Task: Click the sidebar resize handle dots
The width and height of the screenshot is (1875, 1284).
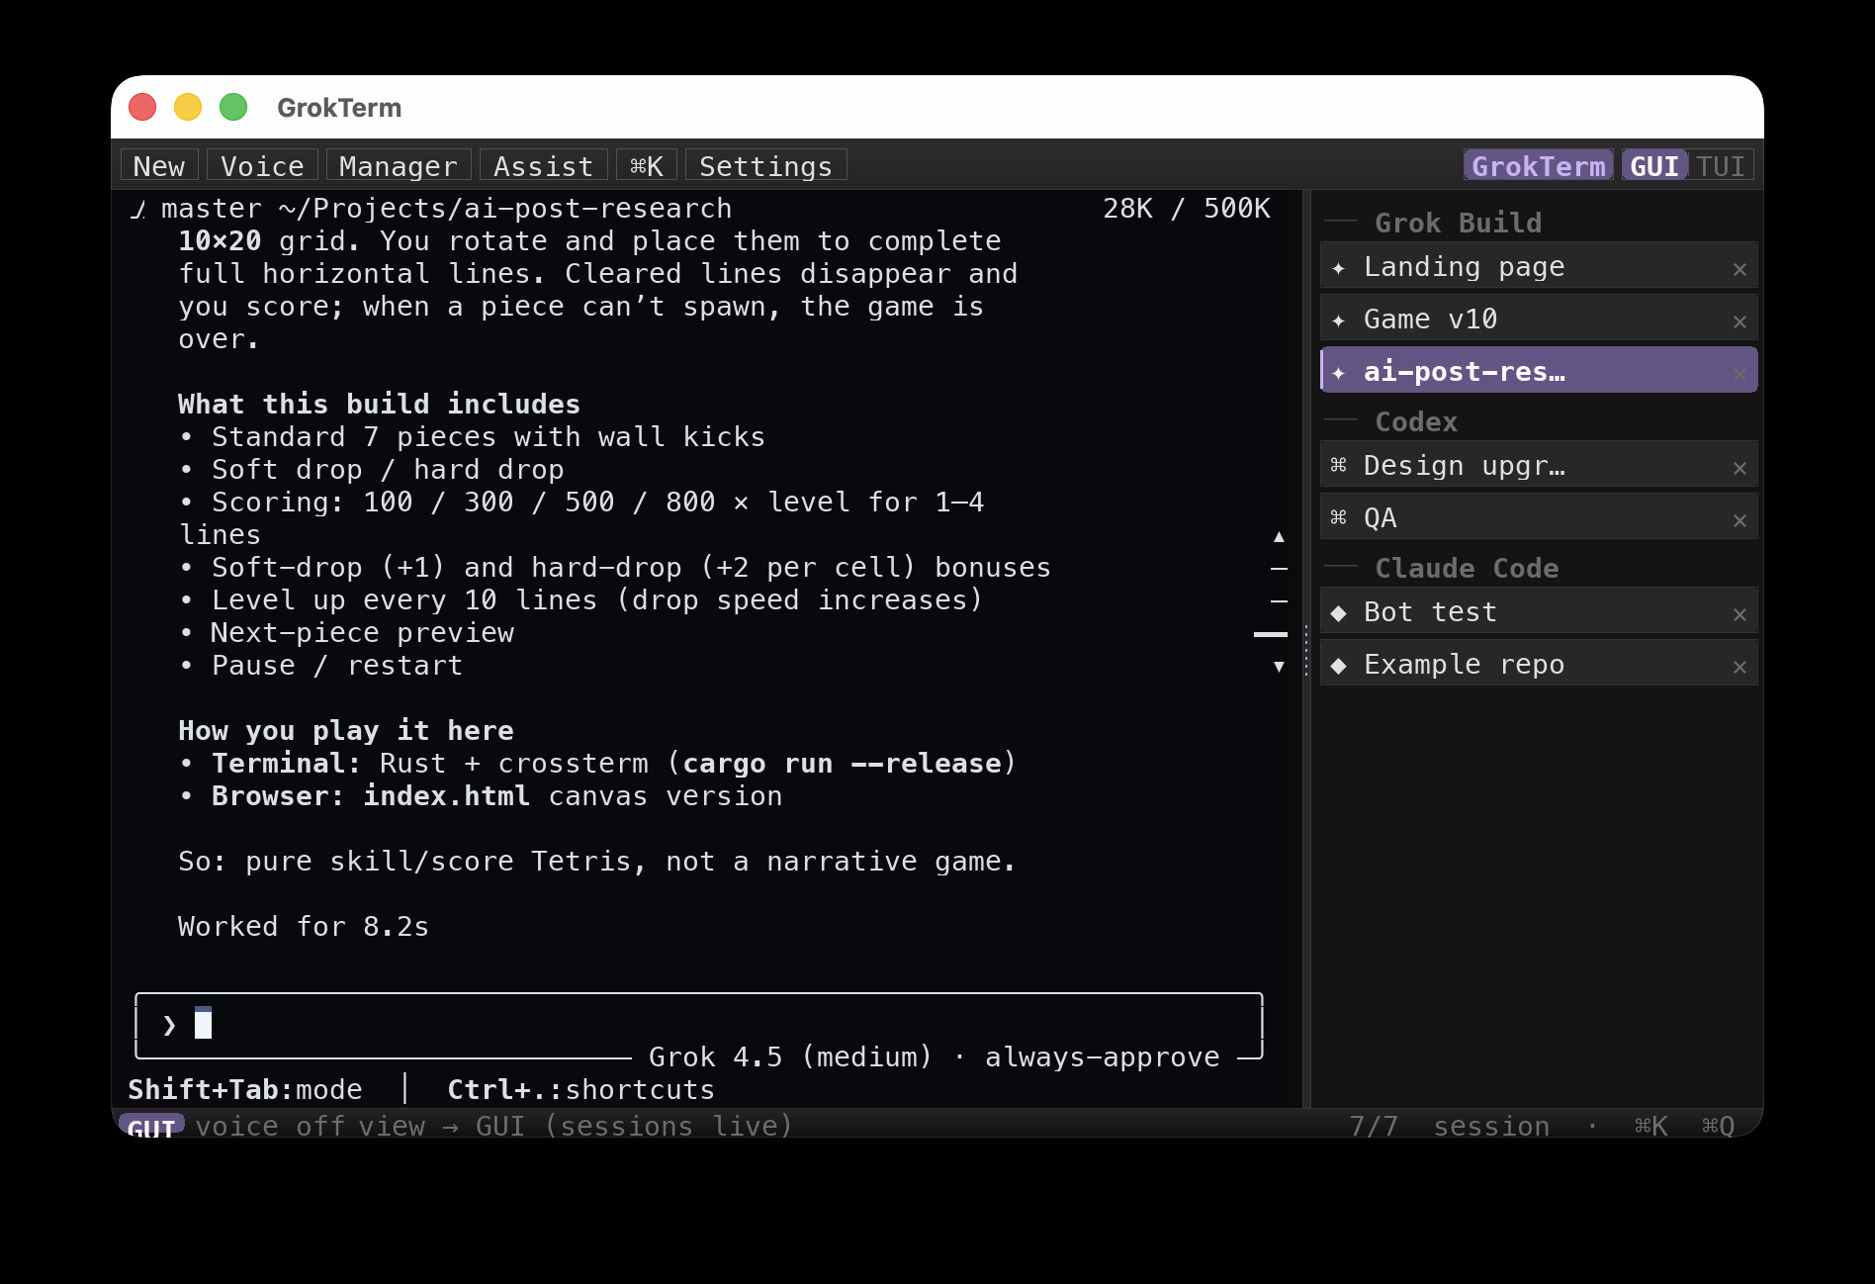Action: [x=1306, y=650]
